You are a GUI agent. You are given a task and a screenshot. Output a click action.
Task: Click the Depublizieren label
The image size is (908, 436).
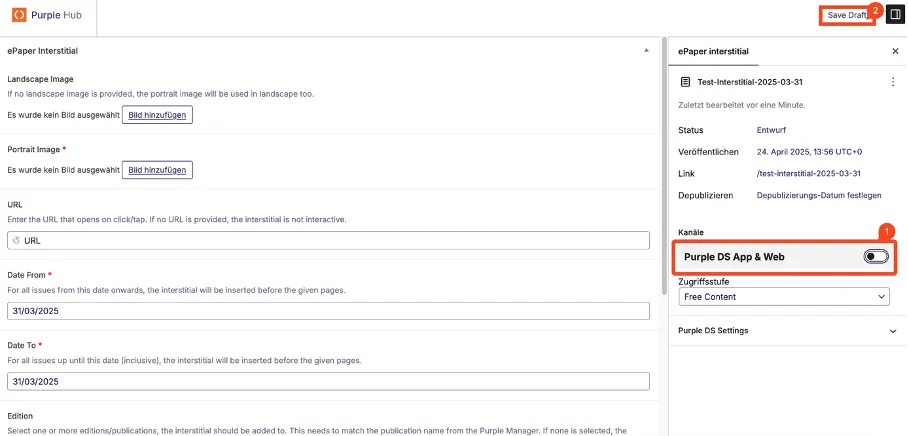pyautogui.click(x=705, y=196)
